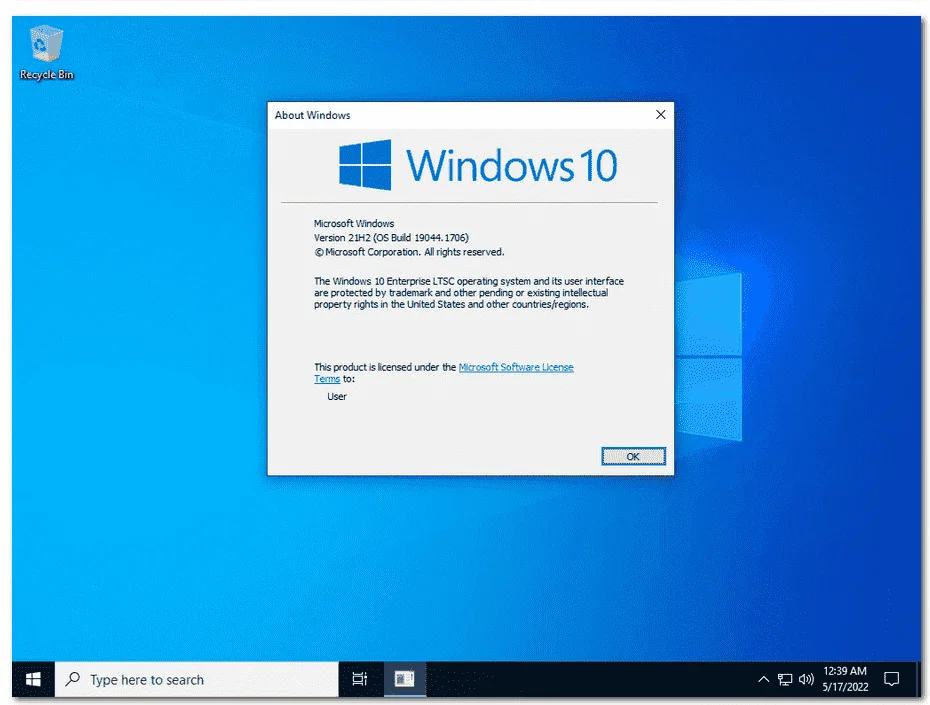Open the Windows Start menu
The height and width of the screenshot is (705, 930).
[33, 680]
